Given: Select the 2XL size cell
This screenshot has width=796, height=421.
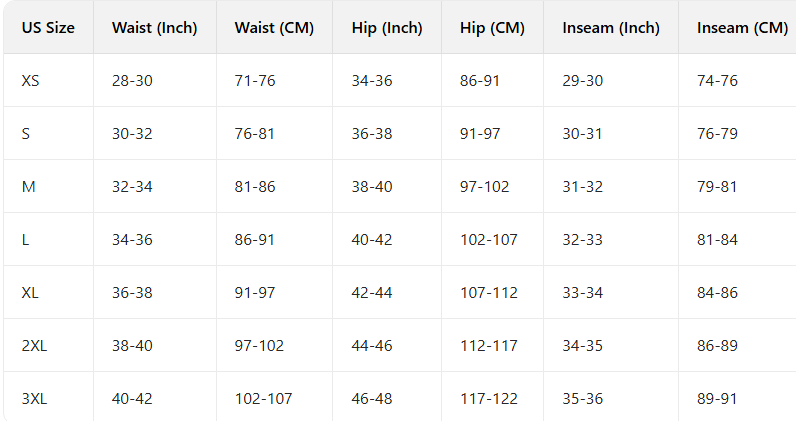Looking at the screenshot, I should (x=34, y=346).
